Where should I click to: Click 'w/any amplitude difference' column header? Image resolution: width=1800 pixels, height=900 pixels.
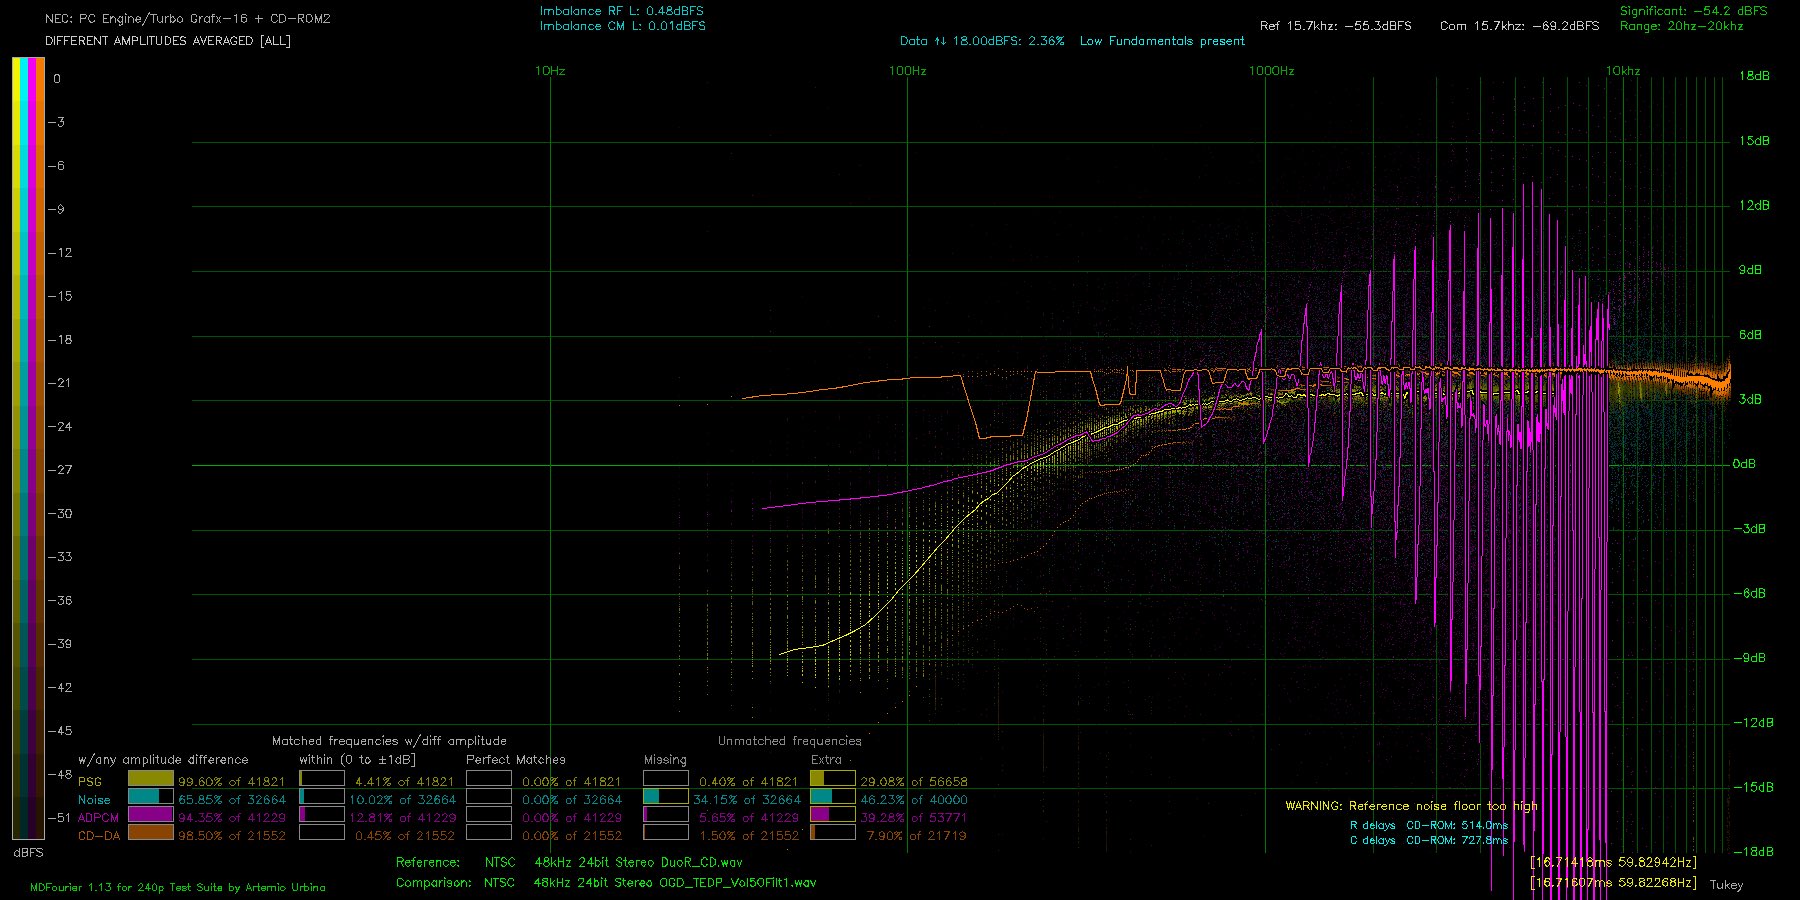point(163,760)
